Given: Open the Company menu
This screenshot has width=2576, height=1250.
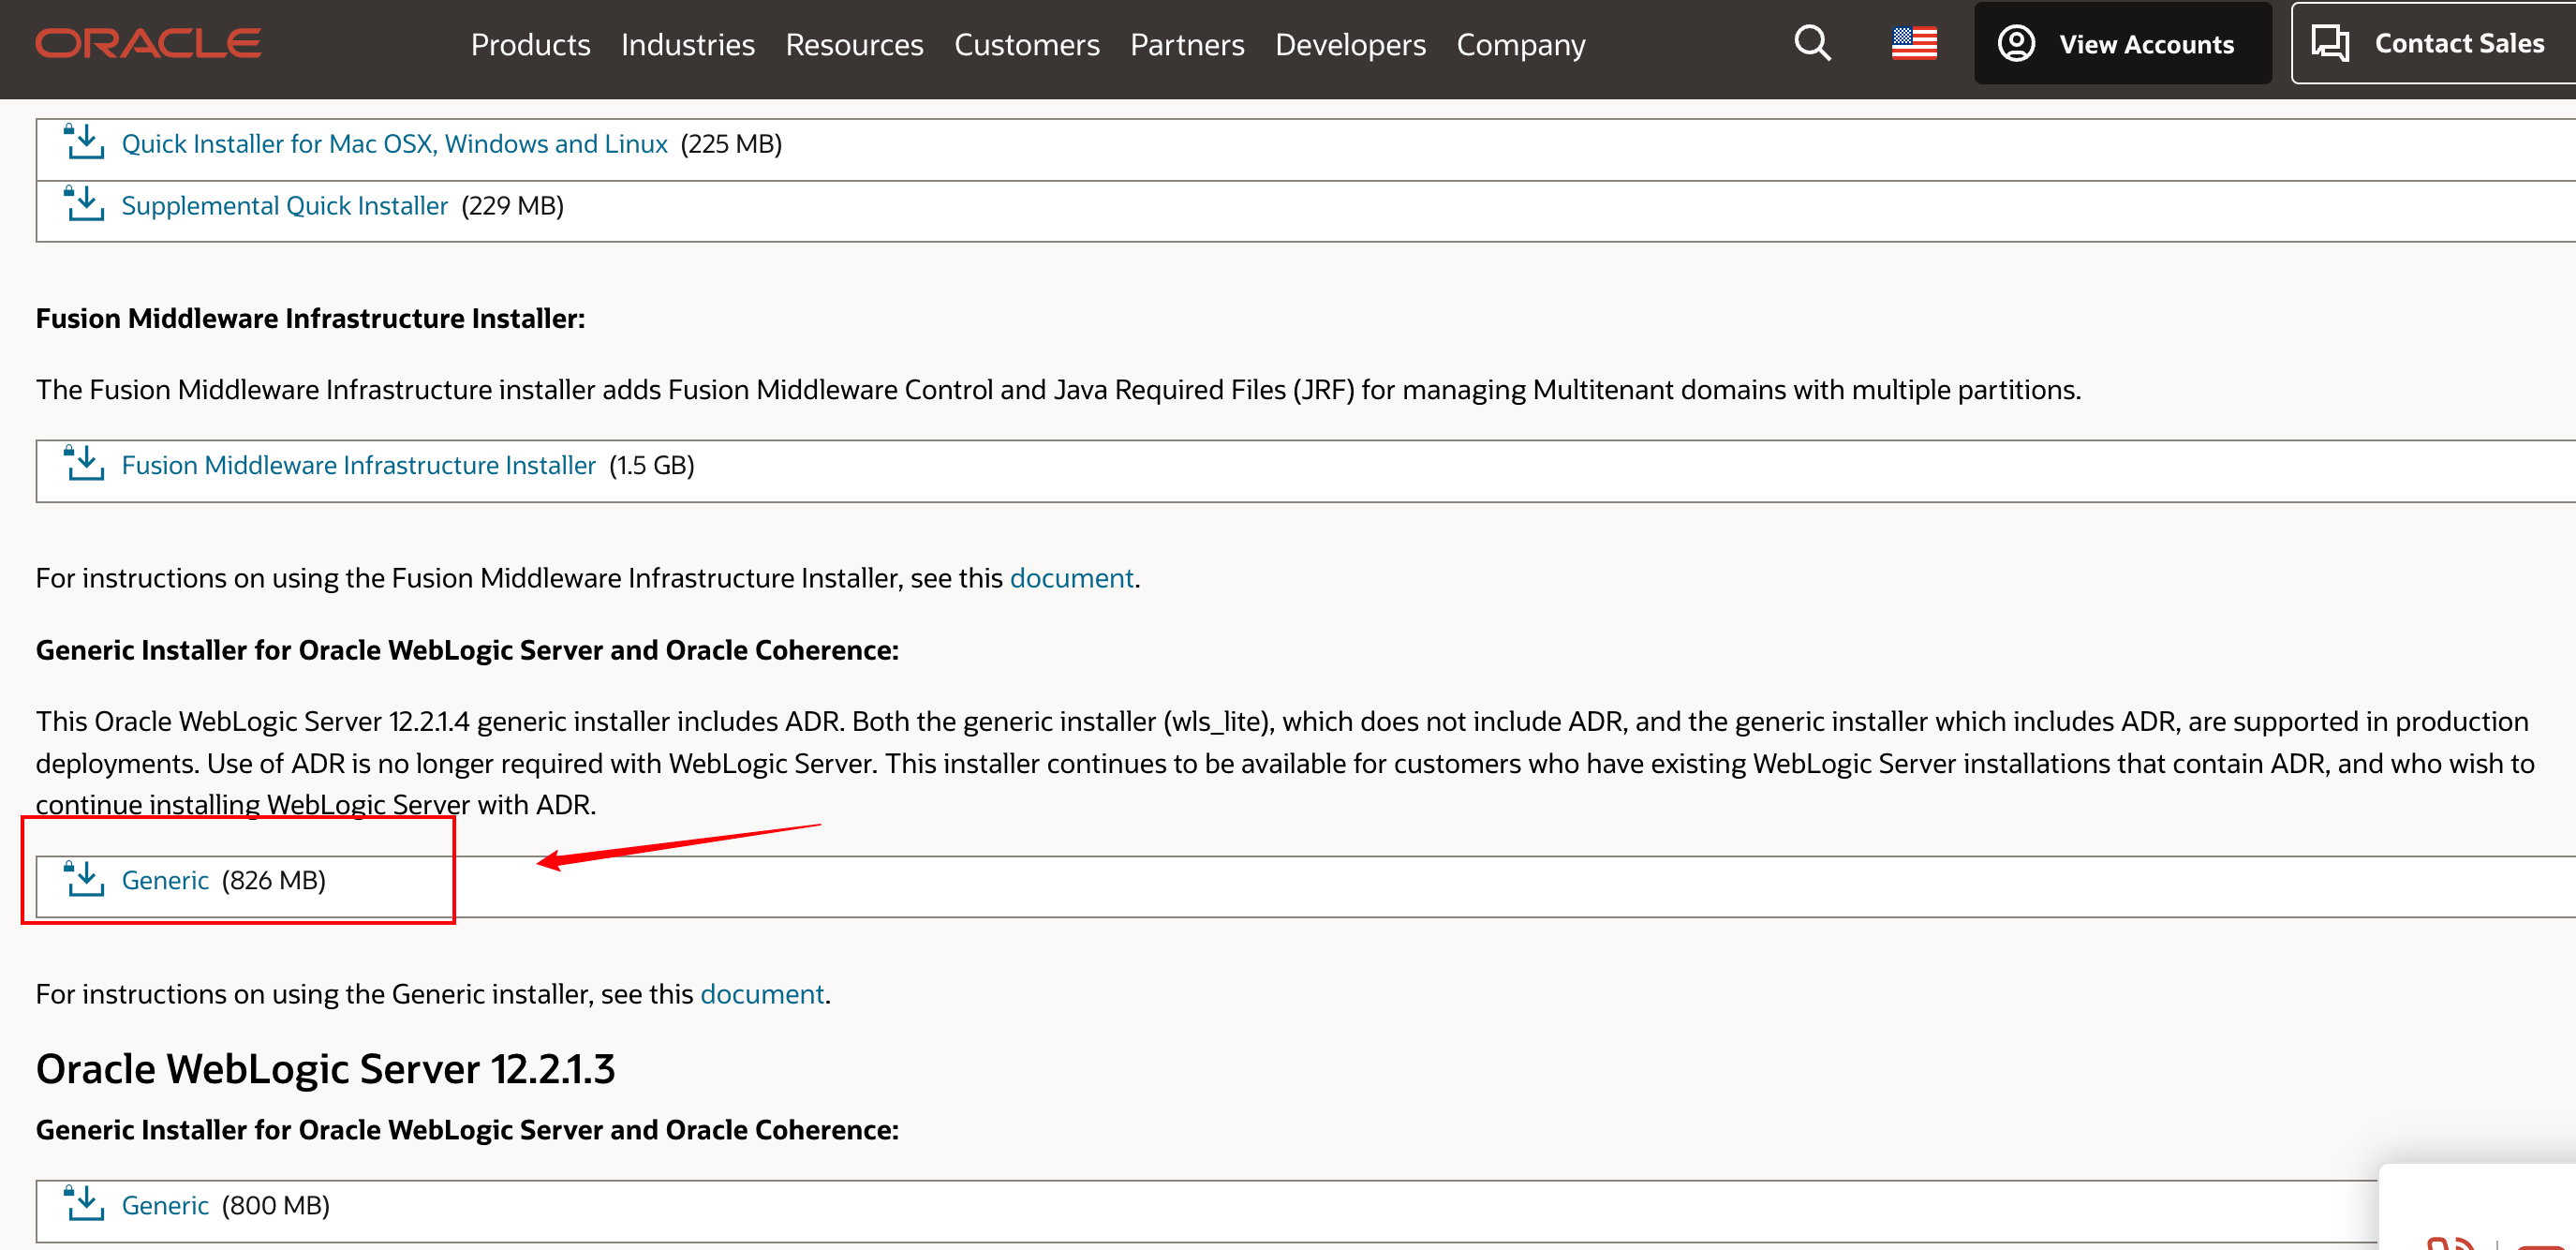Looking at the screenshot, I should tap(1520, 44).
